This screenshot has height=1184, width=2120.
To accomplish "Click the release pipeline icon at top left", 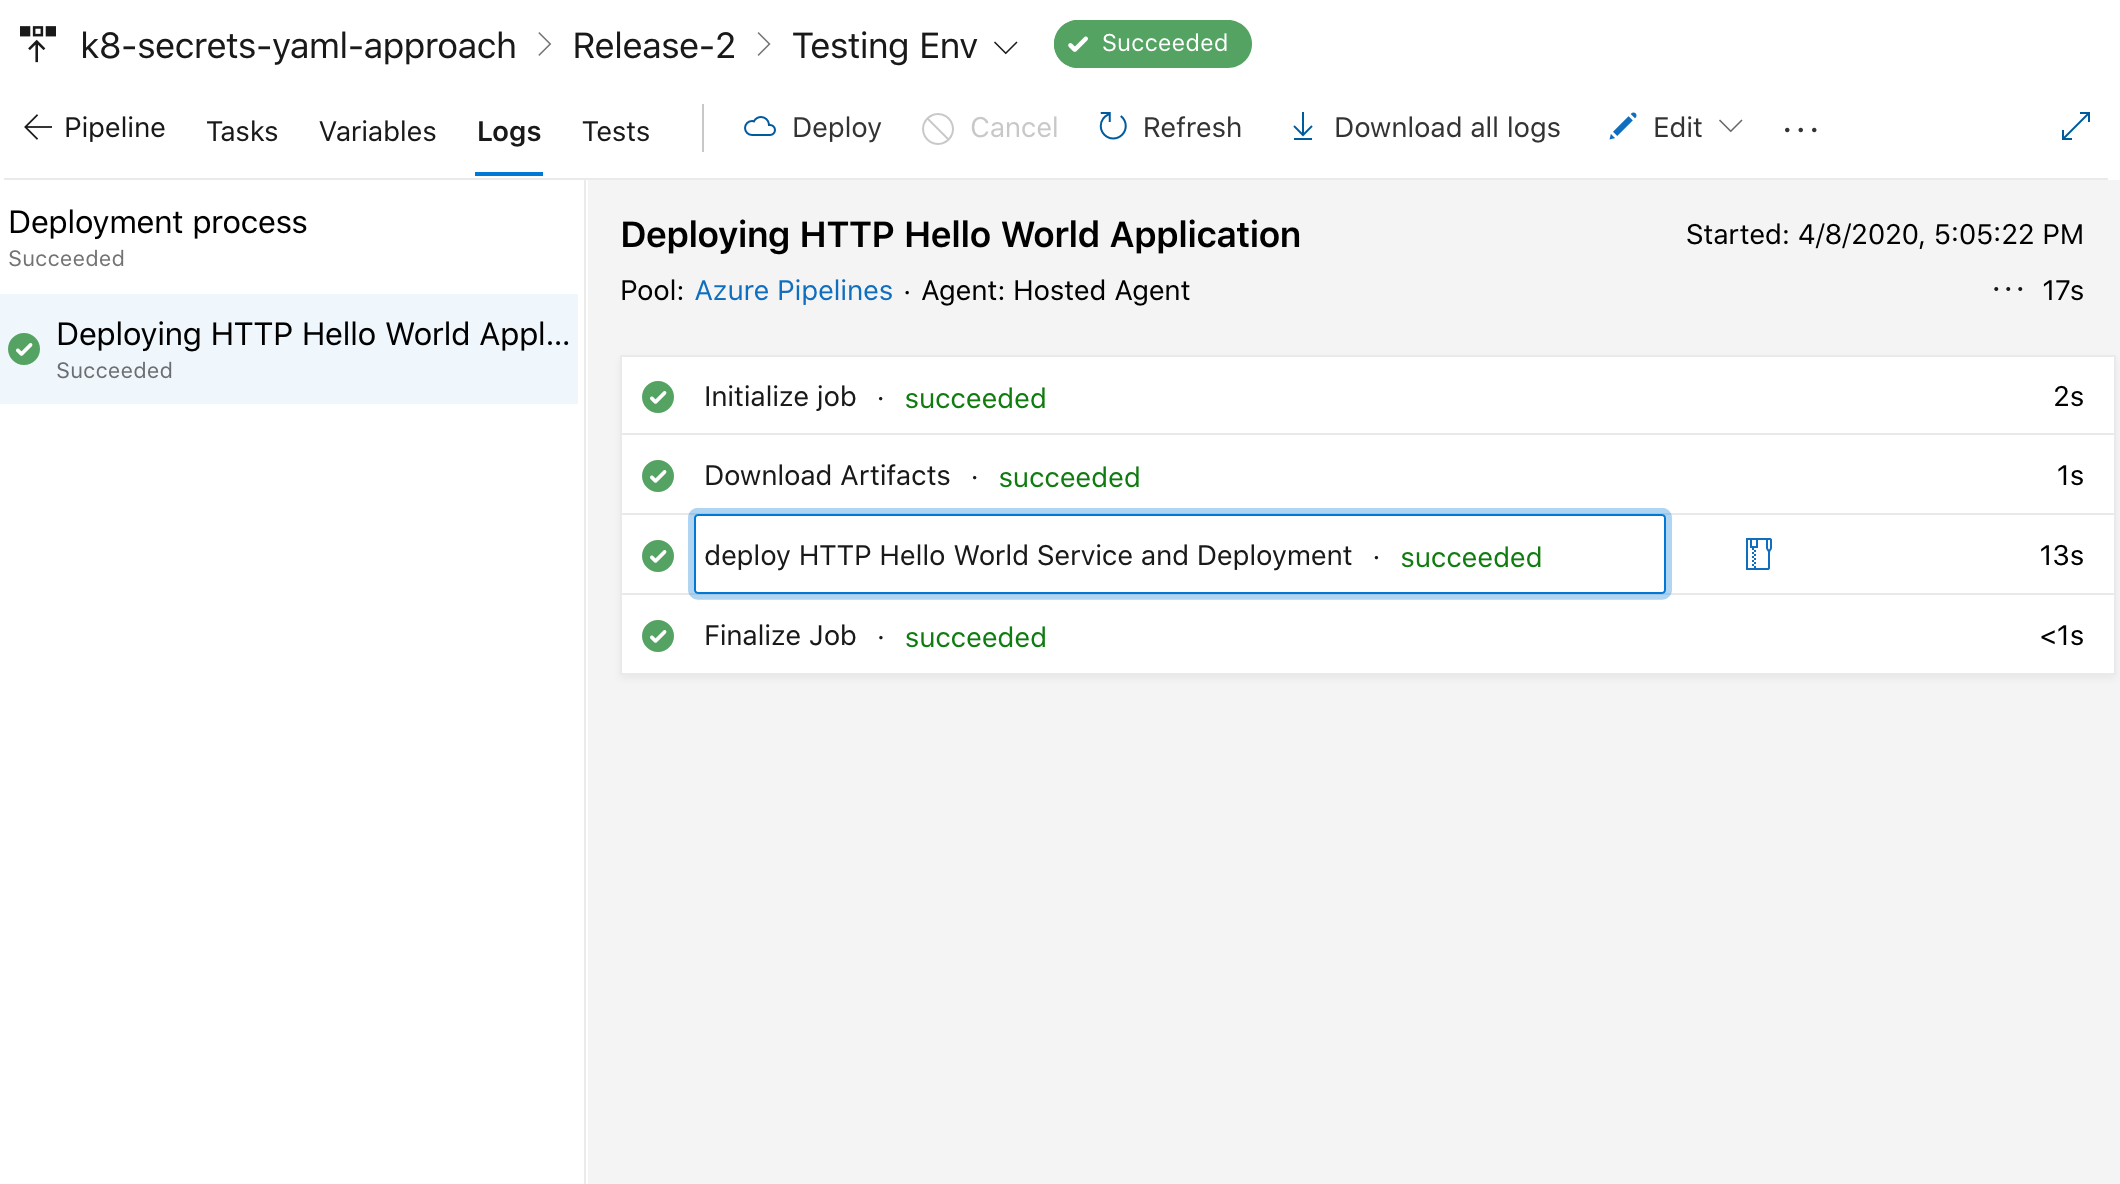I will [x=38, y=45].
